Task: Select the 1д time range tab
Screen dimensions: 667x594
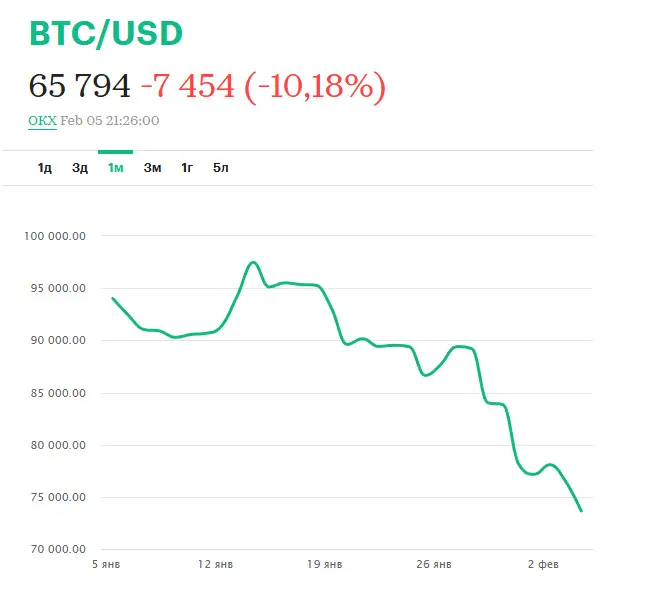Action: 44,167
